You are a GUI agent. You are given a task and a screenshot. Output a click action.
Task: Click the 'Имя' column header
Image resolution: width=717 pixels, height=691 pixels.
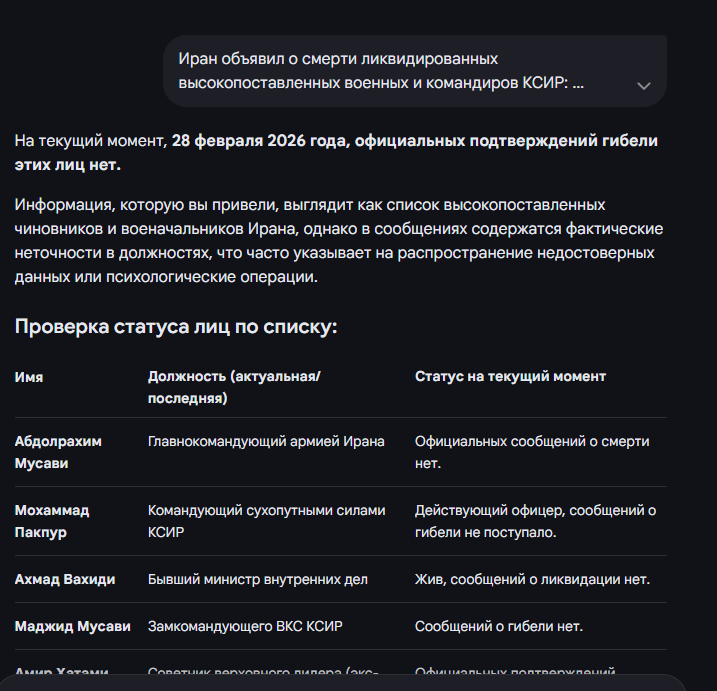[x=29, y=377]
